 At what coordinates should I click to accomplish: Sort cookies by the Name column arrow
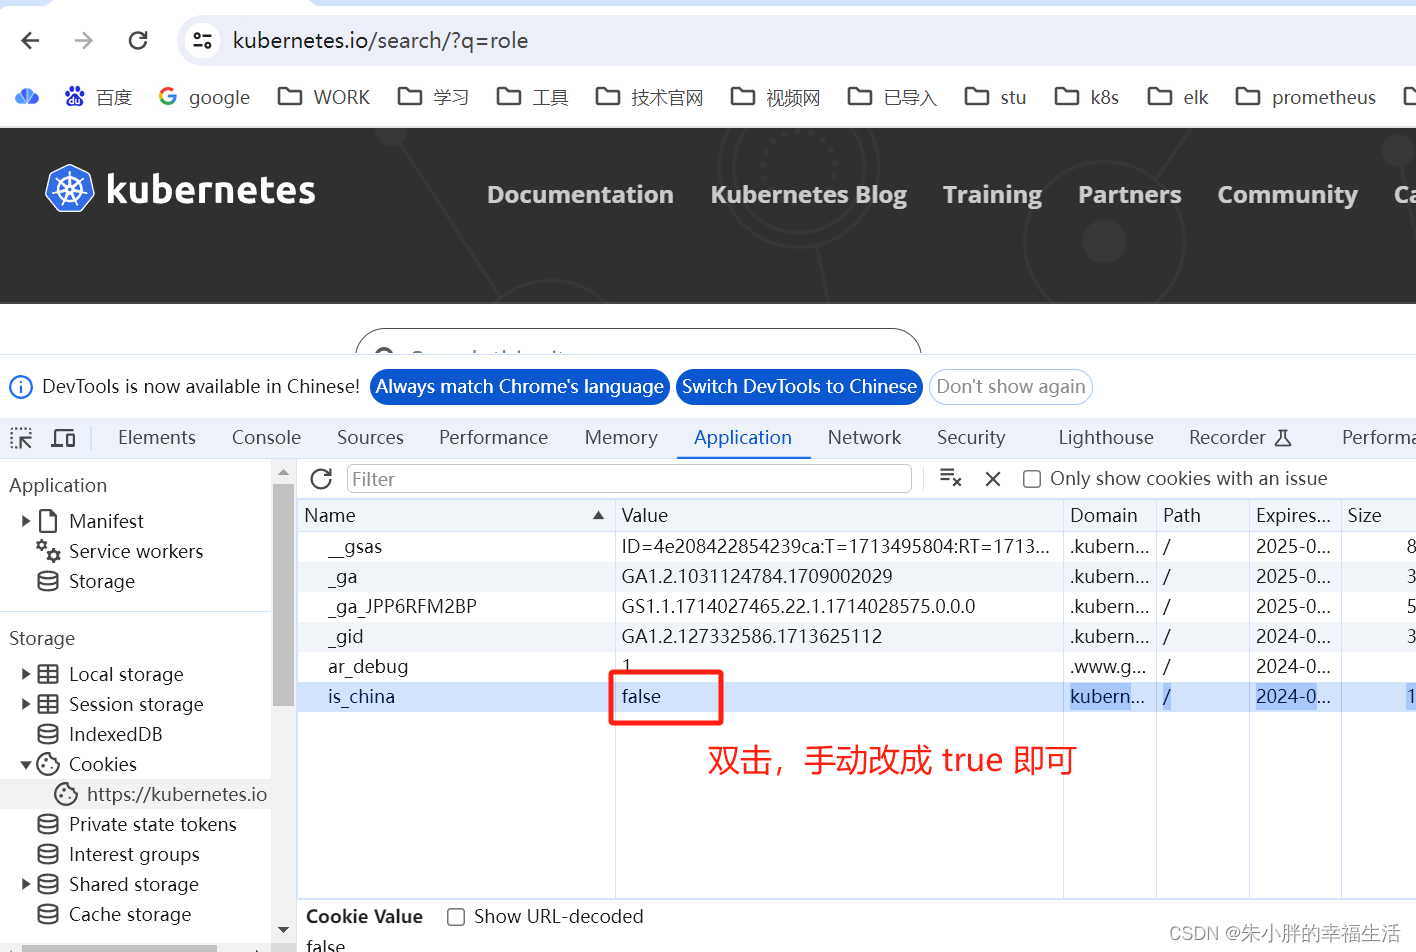[x=598, y=515]
